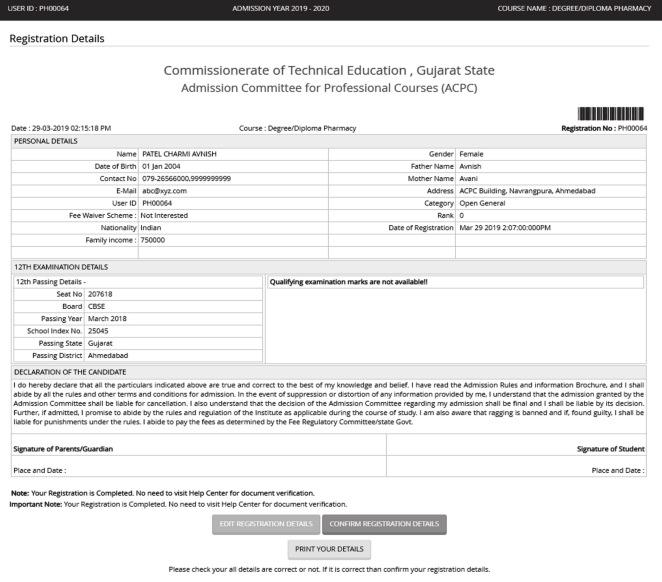Click 12th Passing Details label
Screen dimensions: 662x582
[x=51, y=282]
